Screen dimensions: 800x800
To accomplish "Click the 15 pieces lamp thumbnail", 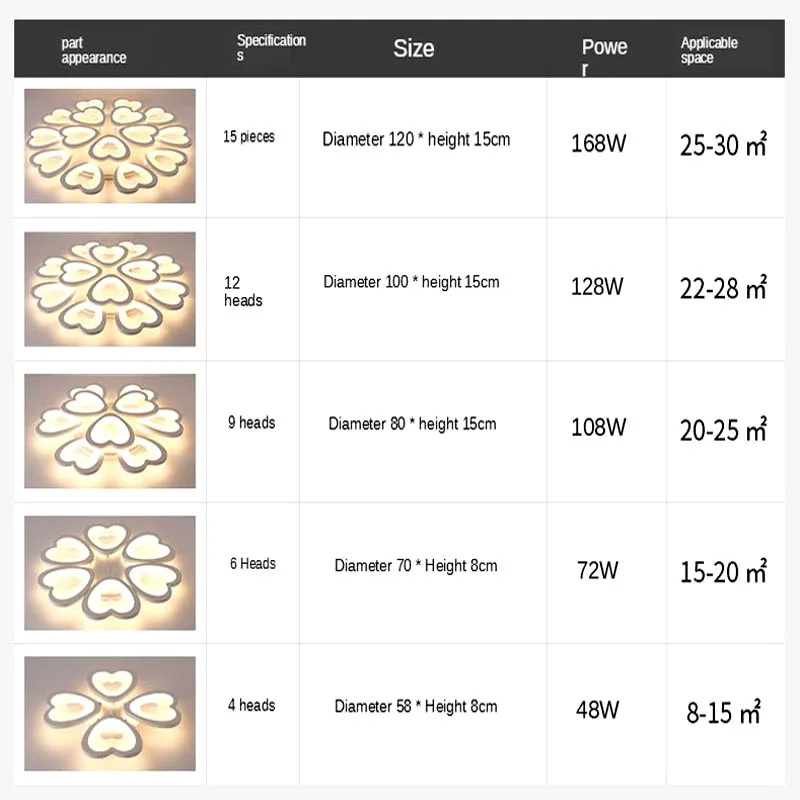I will (x=110, y=146).
